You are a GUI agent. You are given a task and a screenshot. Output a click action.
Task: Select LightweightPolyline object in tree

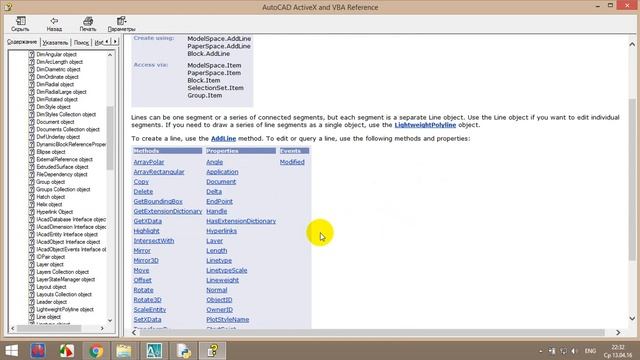coord(65,309)
